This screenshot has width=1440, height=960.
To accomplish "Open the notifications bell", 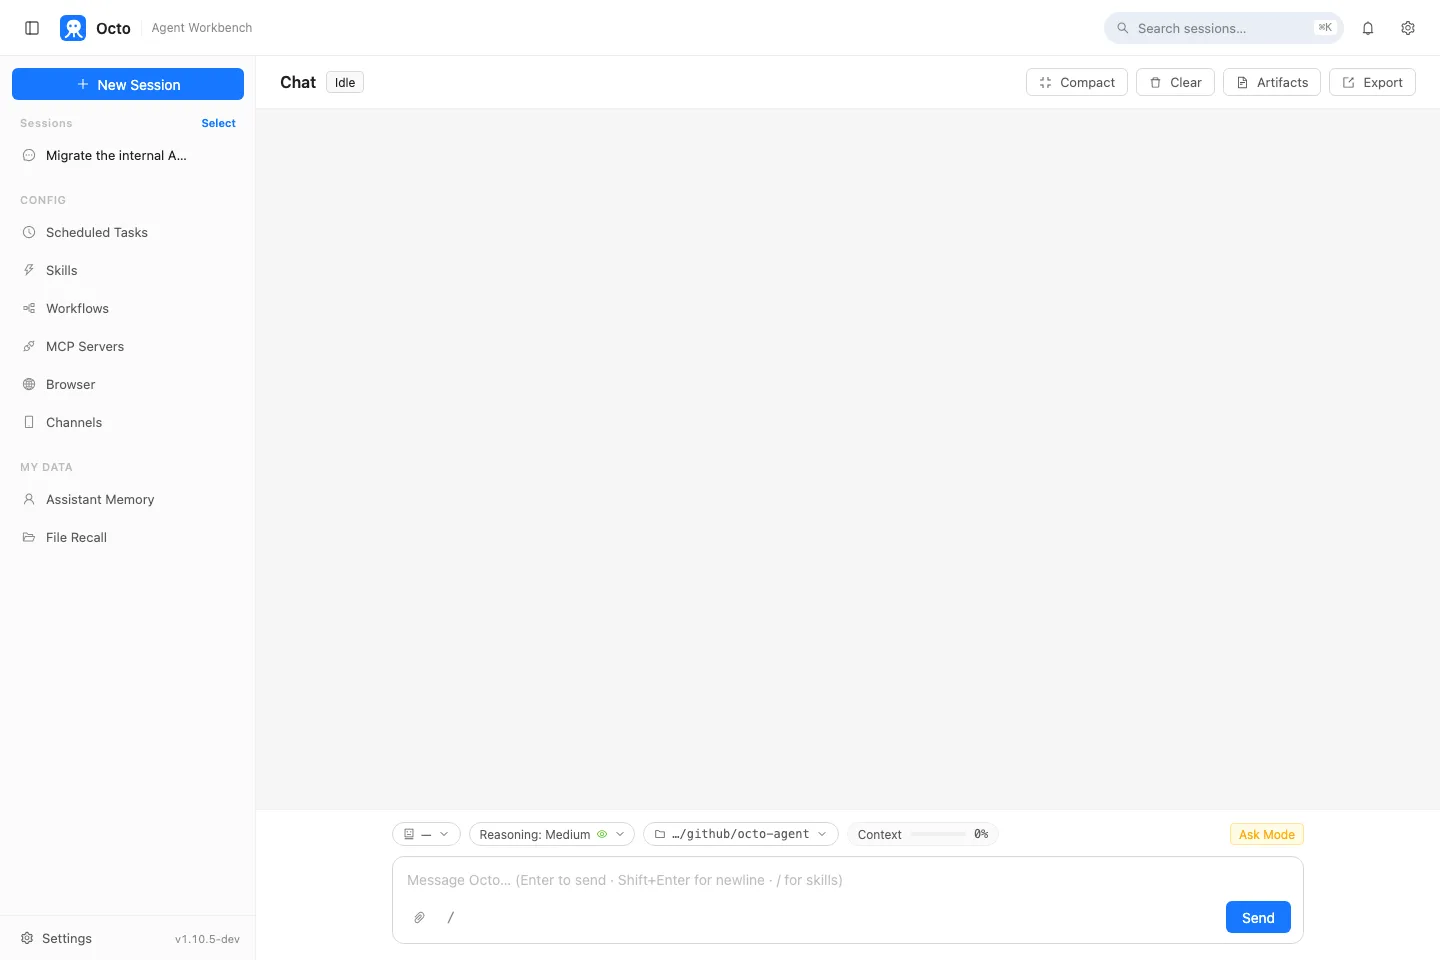I will pos(1368,28).
